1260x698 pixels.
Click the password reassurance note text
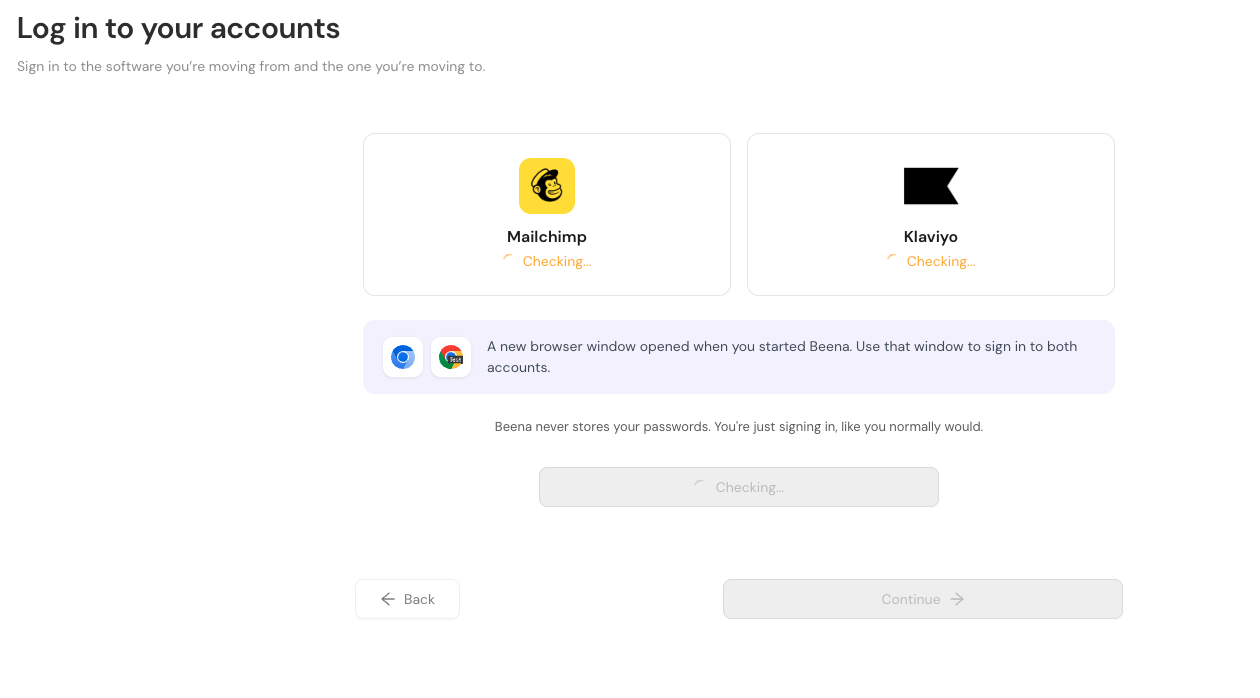pos(738,426)
